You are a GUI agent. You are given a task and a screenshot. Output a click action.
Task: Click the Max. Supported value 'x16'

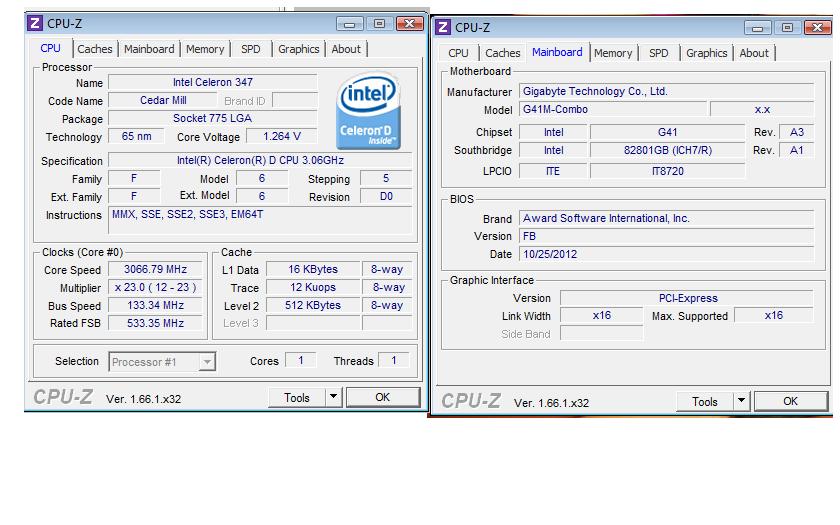[774, 315]
